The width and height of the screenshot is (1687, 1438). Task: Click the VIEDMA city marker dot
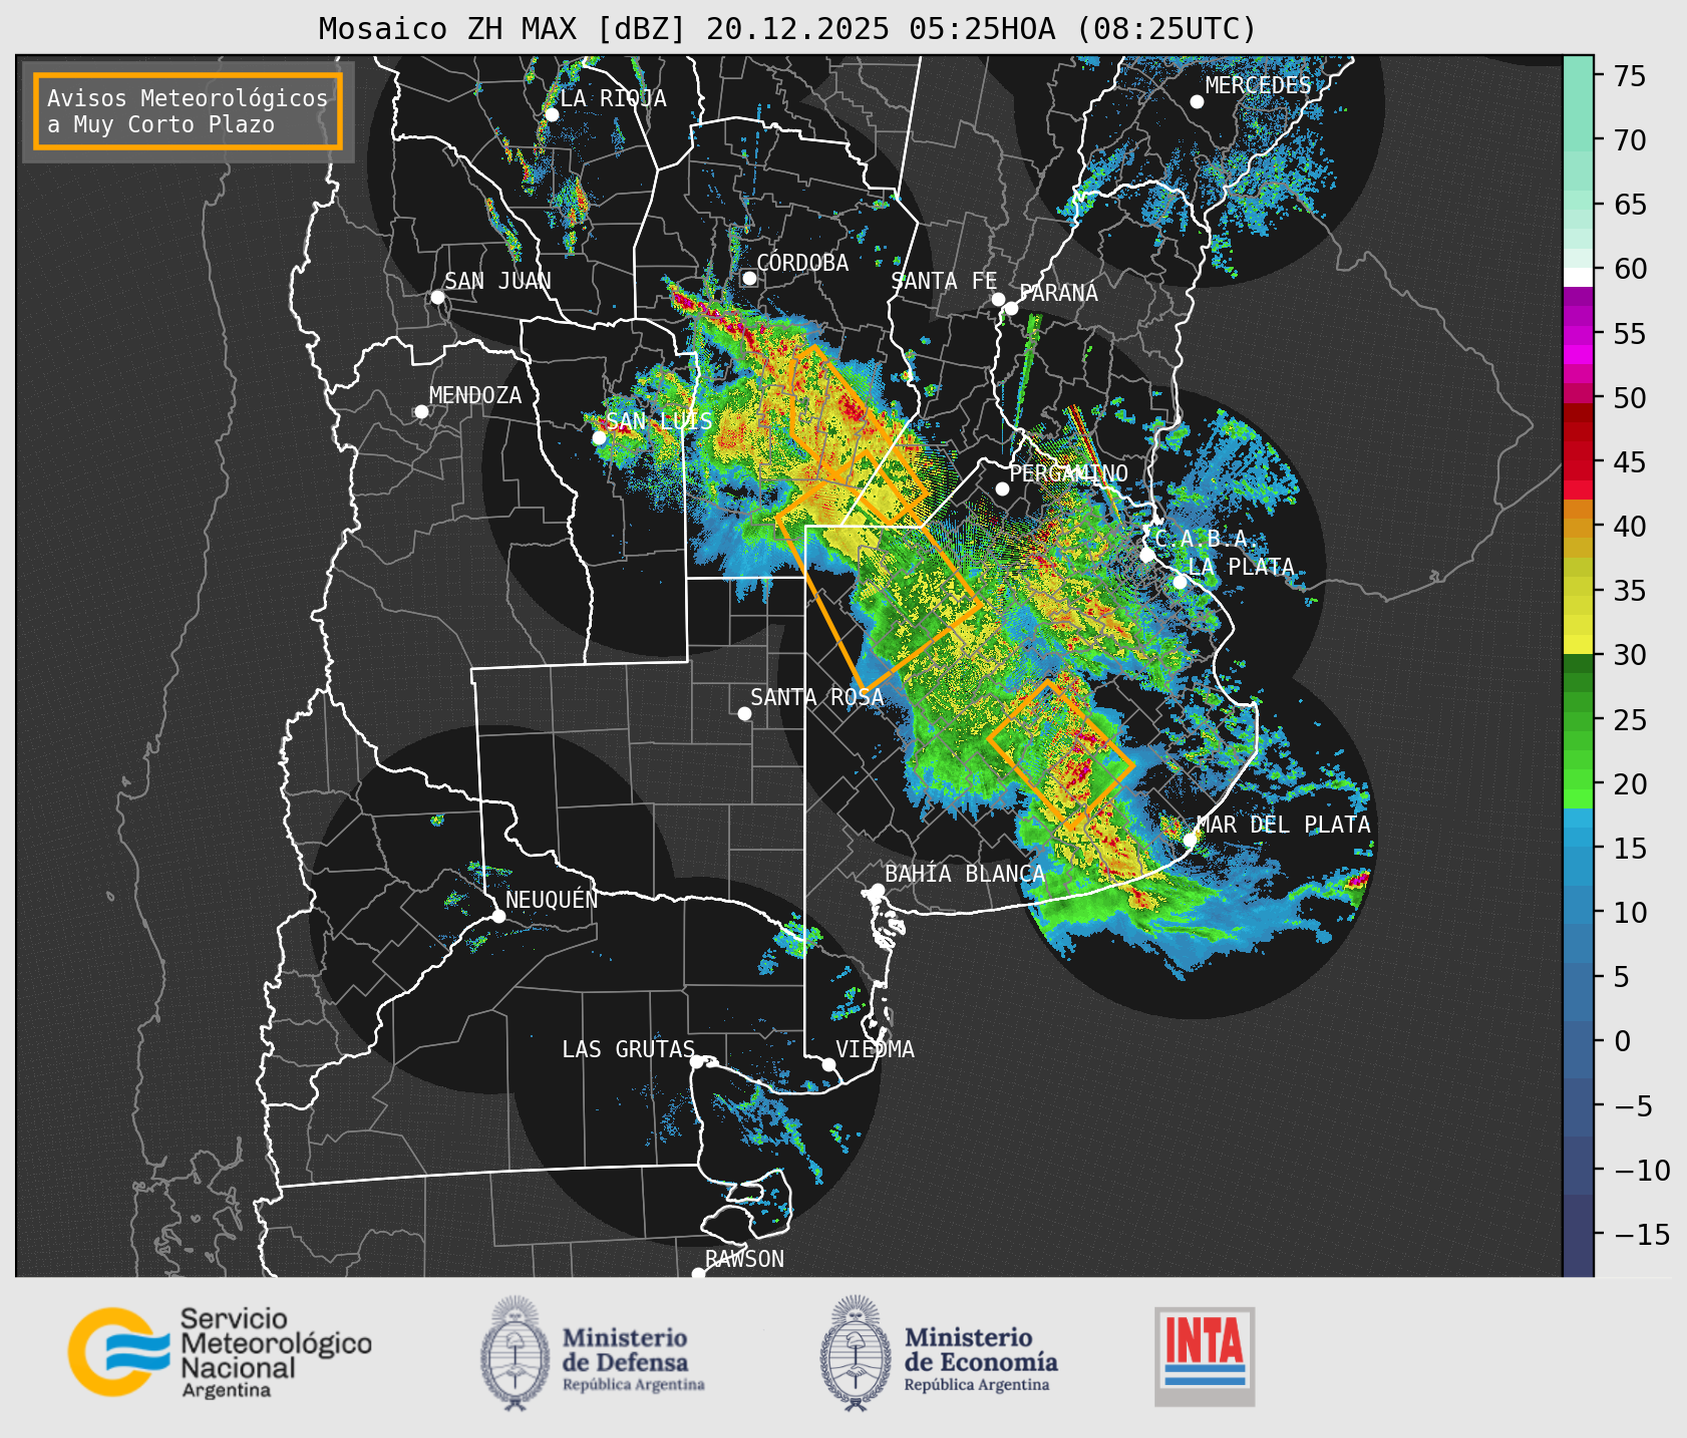pos(828,1064)
